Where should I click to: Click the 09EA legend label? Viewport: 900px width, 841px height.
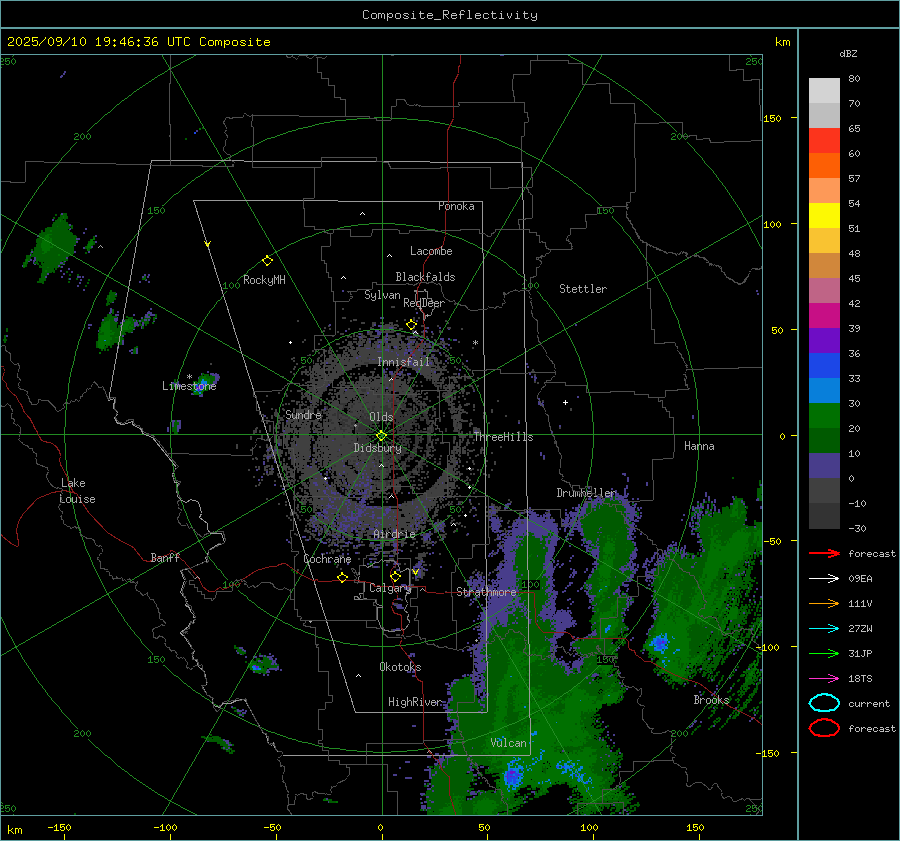860,578
